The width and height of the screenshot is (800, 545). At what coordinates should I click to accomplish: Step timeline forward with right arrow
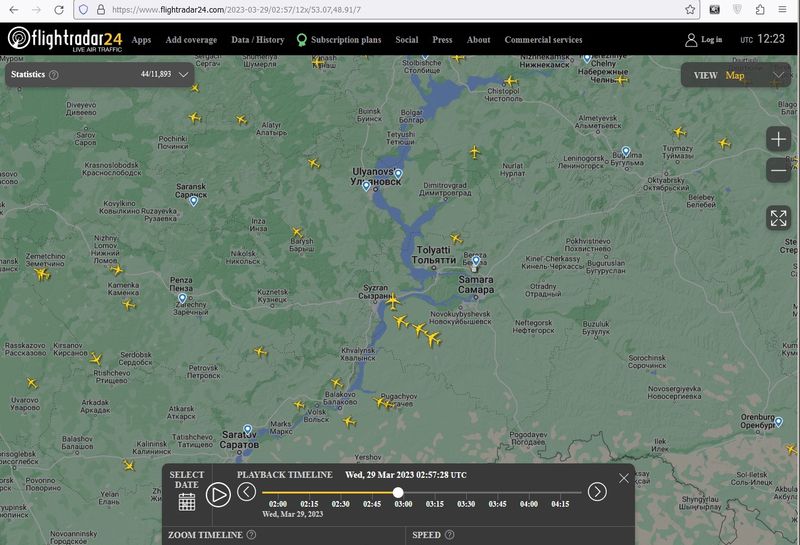597,491
